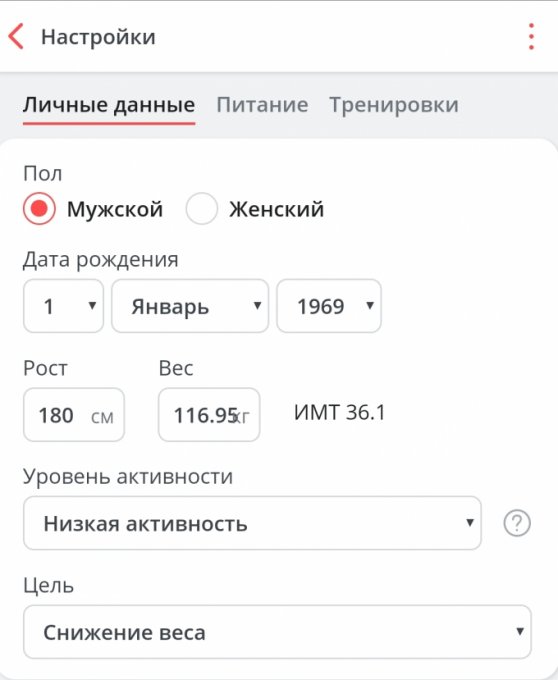Click the Настройки header title

tap(98, 36)
